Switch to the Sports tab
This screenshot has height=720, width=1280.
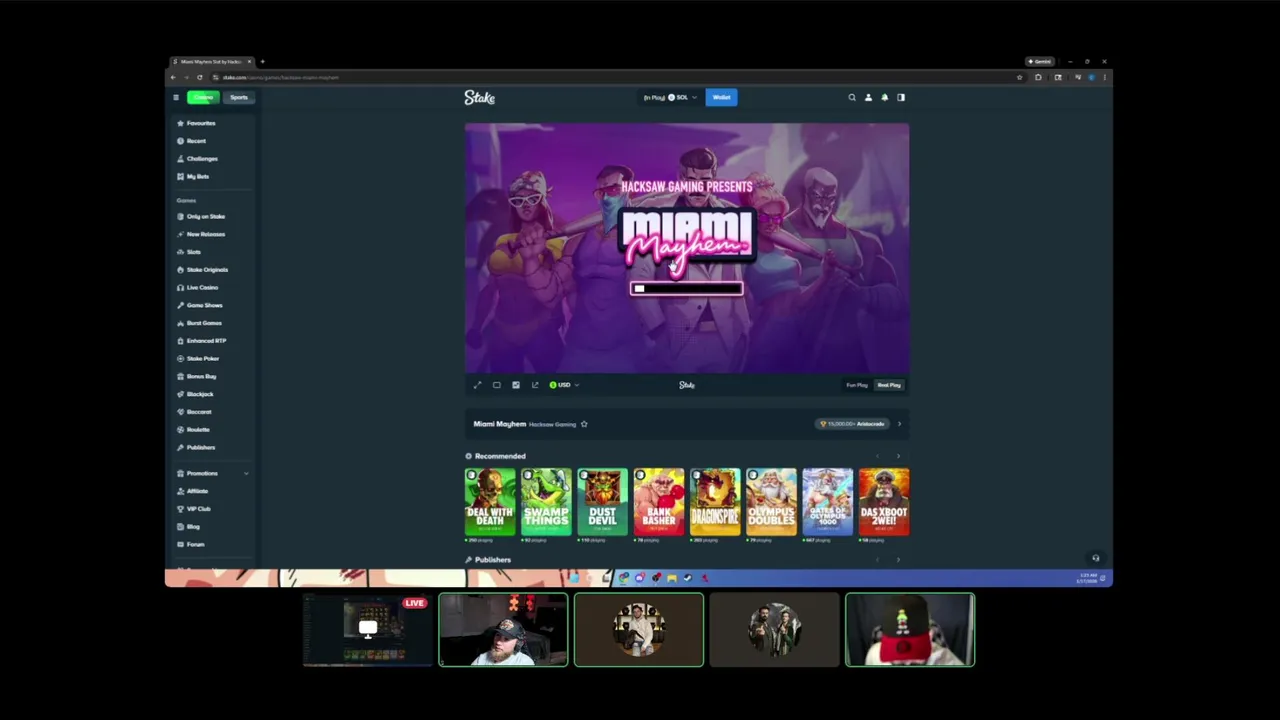pyautogui.click(x=238, y=97)
